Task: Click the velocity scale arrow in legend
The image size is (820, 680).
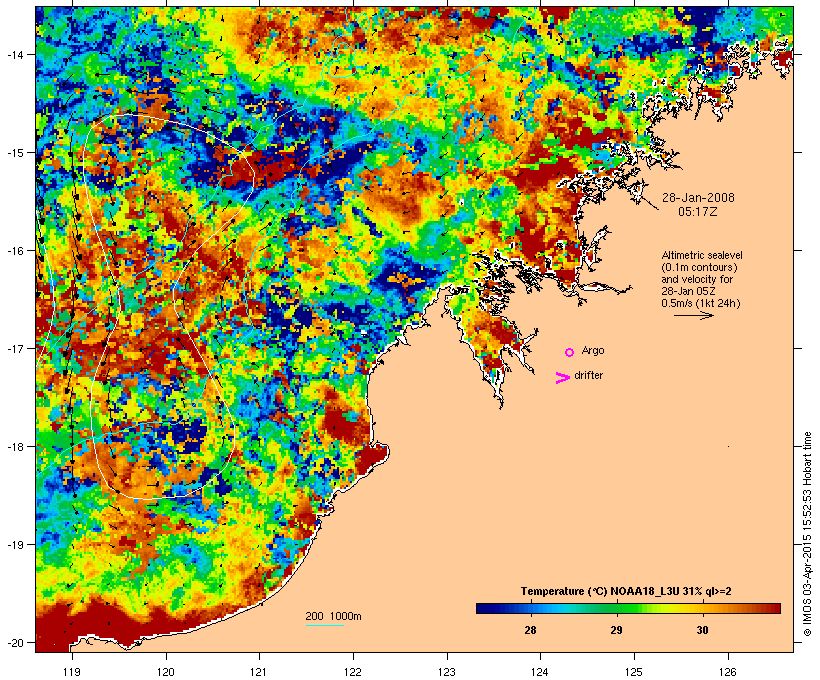Action: pos(693,315)
